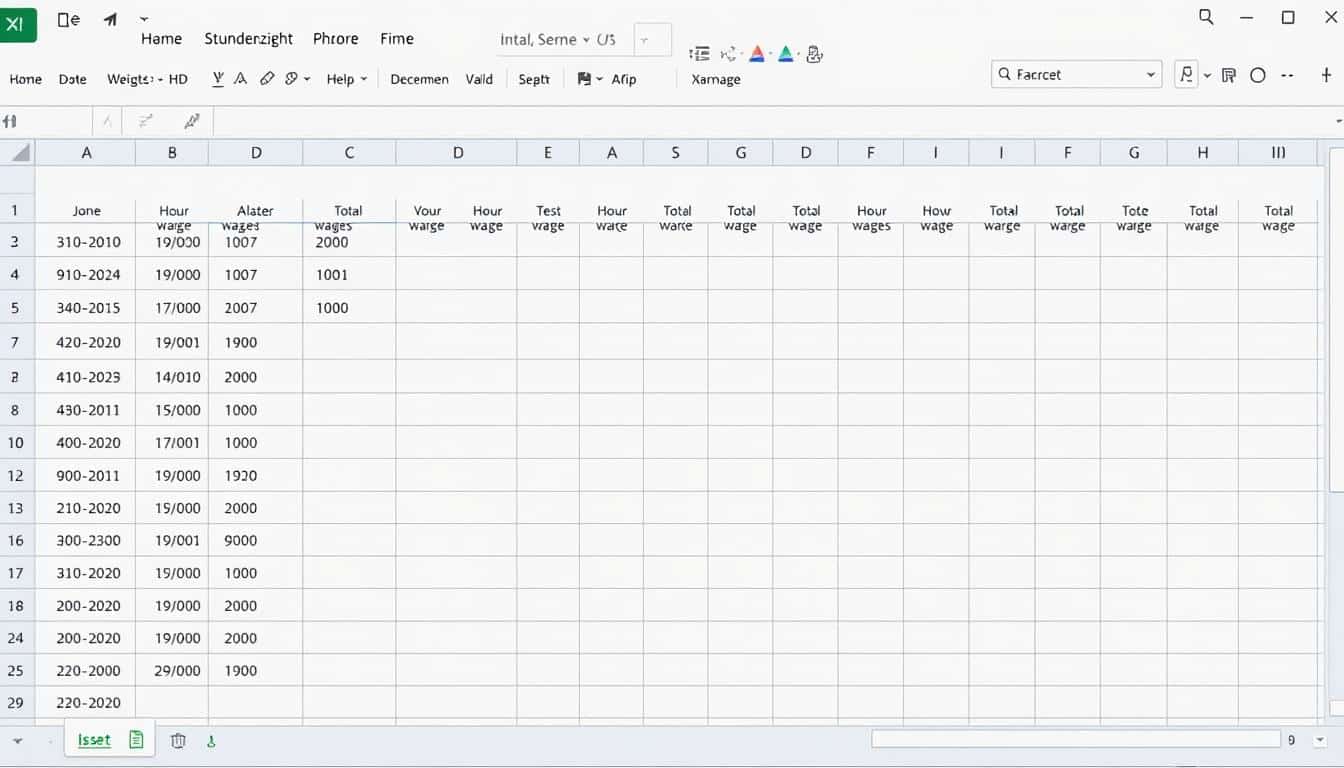The height and width of the screenshot is (768, 1344).
Task: Click the circle icon in the right toolbar
Action: 1258,75
